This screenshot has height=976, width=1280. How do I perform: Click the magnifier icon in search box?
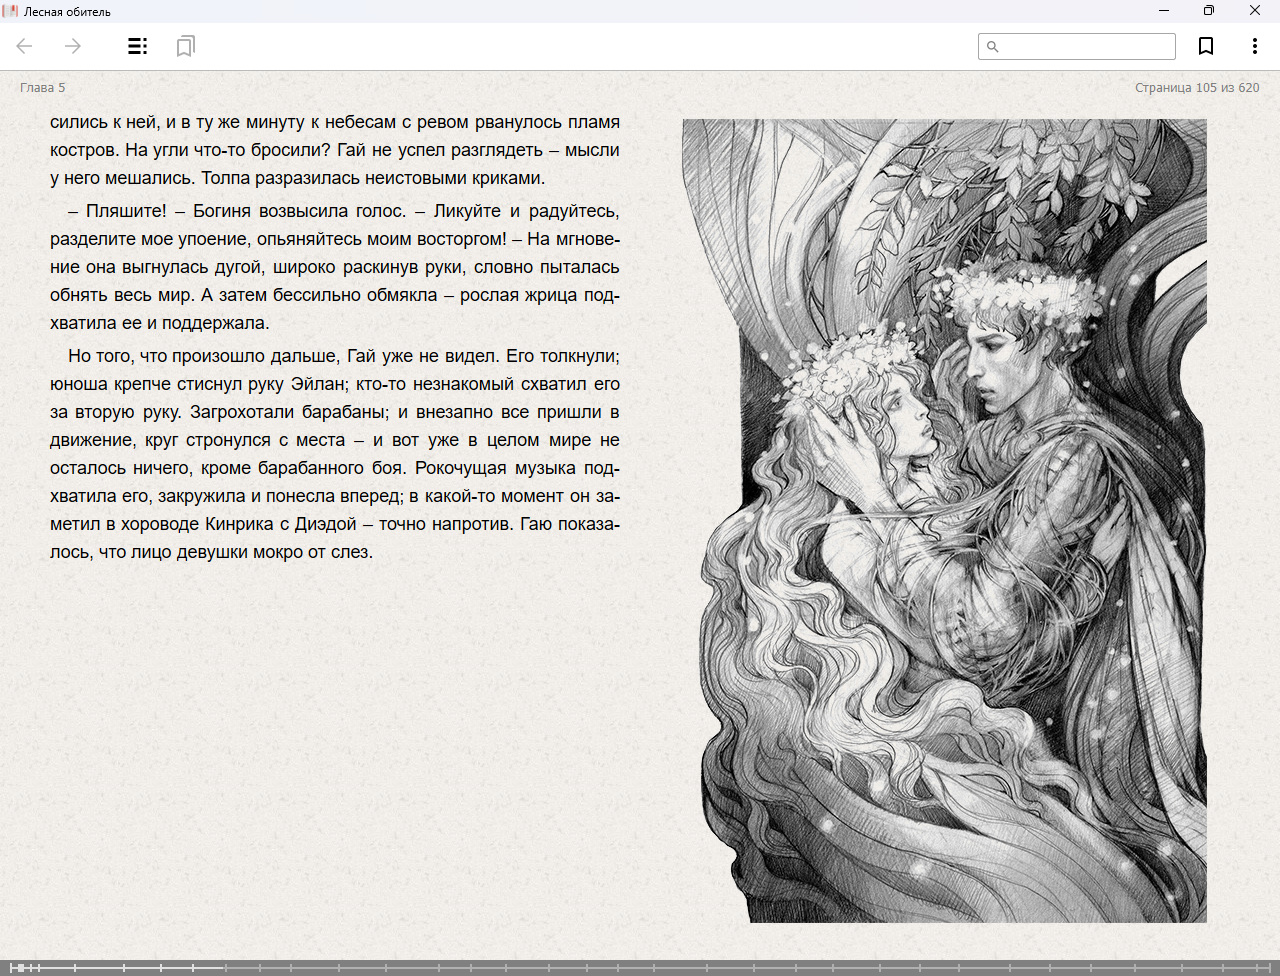pyautogui.click(x=993, y=47)
